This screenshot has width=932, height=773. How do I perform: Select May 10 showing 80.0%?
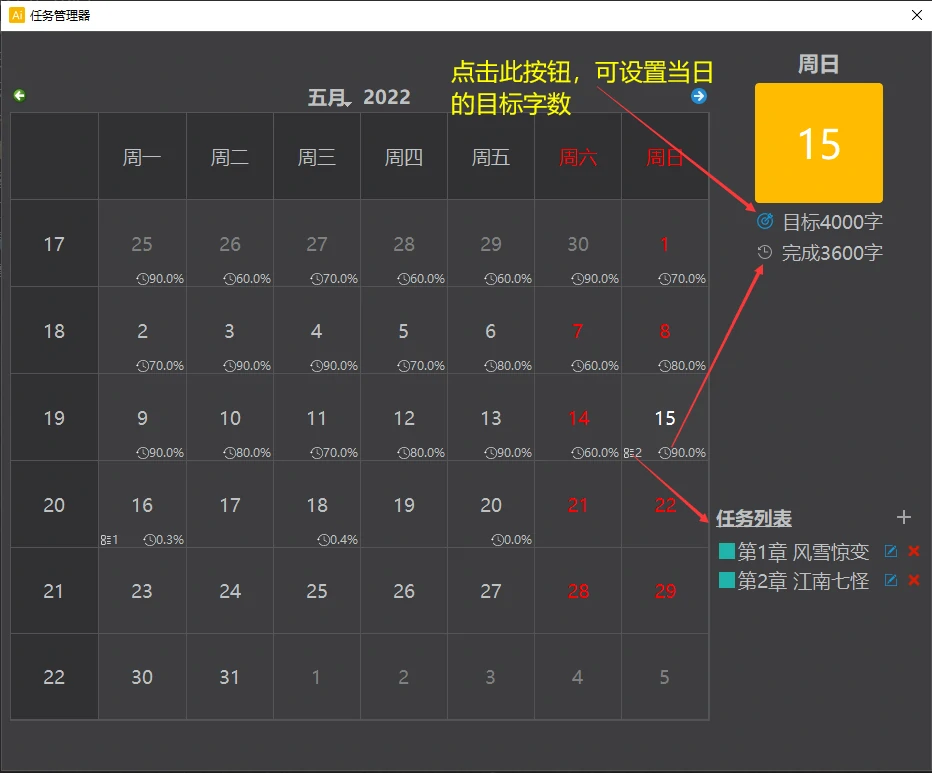(229, 417)
